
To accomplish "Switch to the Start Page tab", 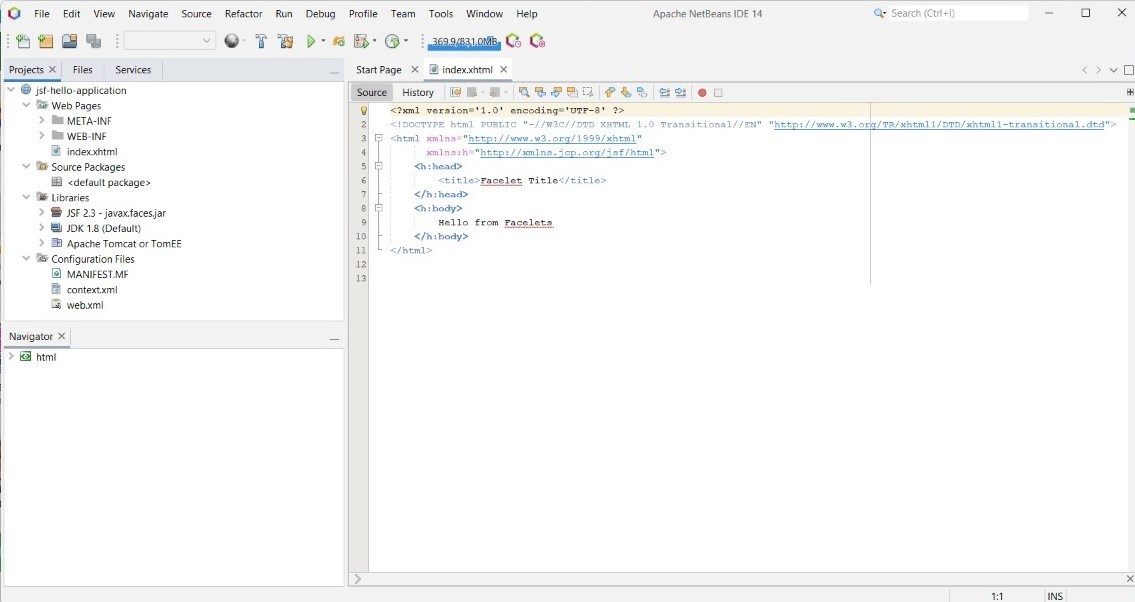I will pos(377,70).
